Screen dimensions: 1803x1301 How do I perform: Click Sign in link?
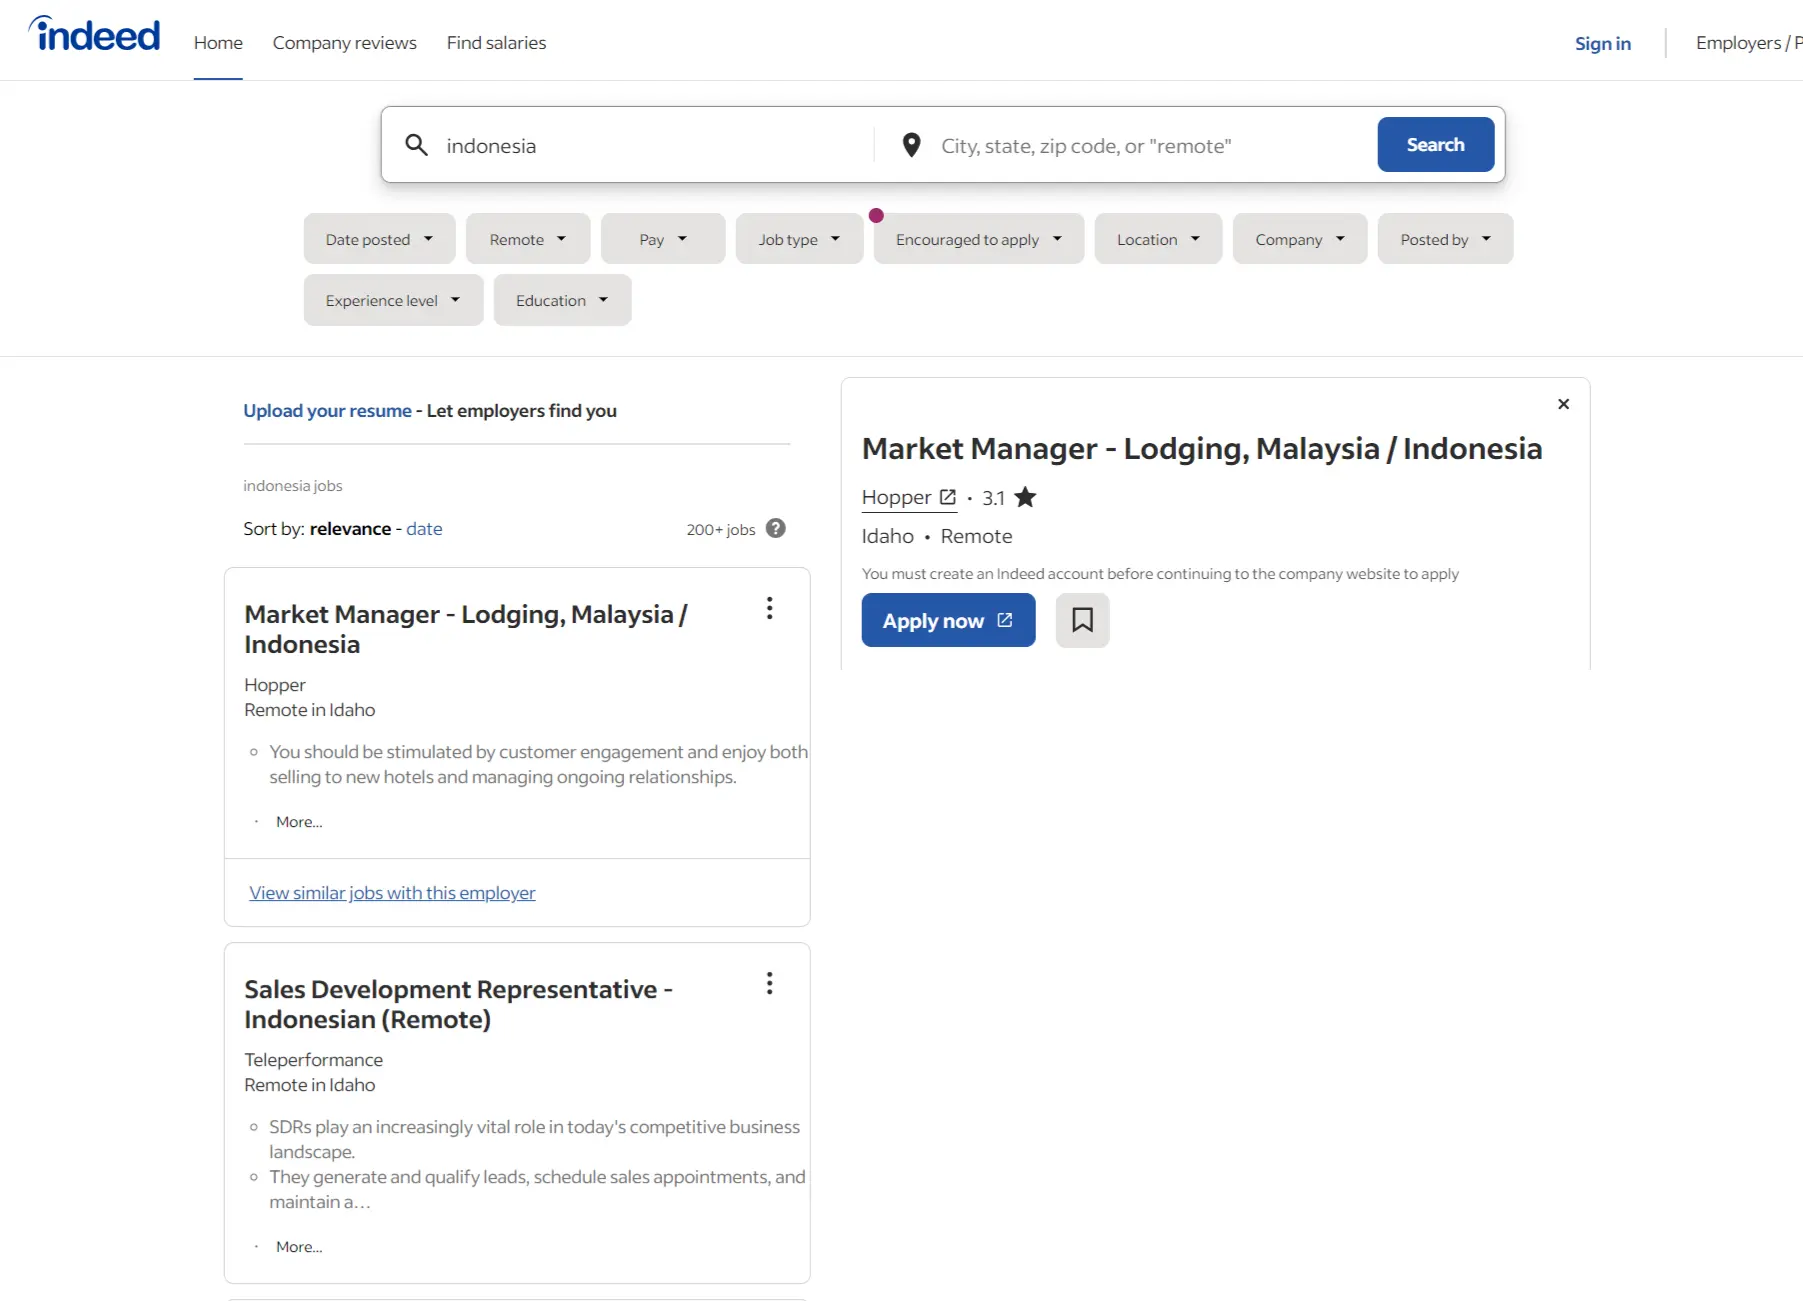1602,43
